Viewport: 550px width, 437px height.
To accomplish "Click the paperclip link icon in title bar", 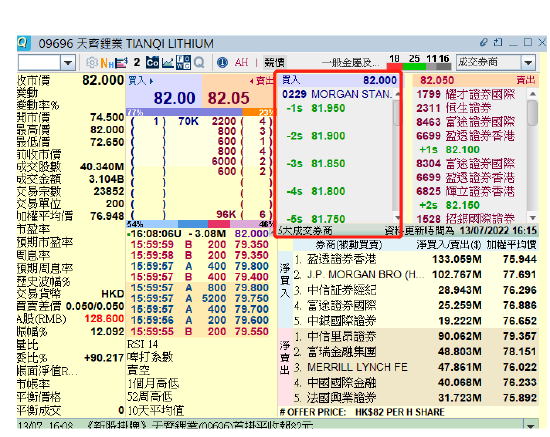I will 484,42.
